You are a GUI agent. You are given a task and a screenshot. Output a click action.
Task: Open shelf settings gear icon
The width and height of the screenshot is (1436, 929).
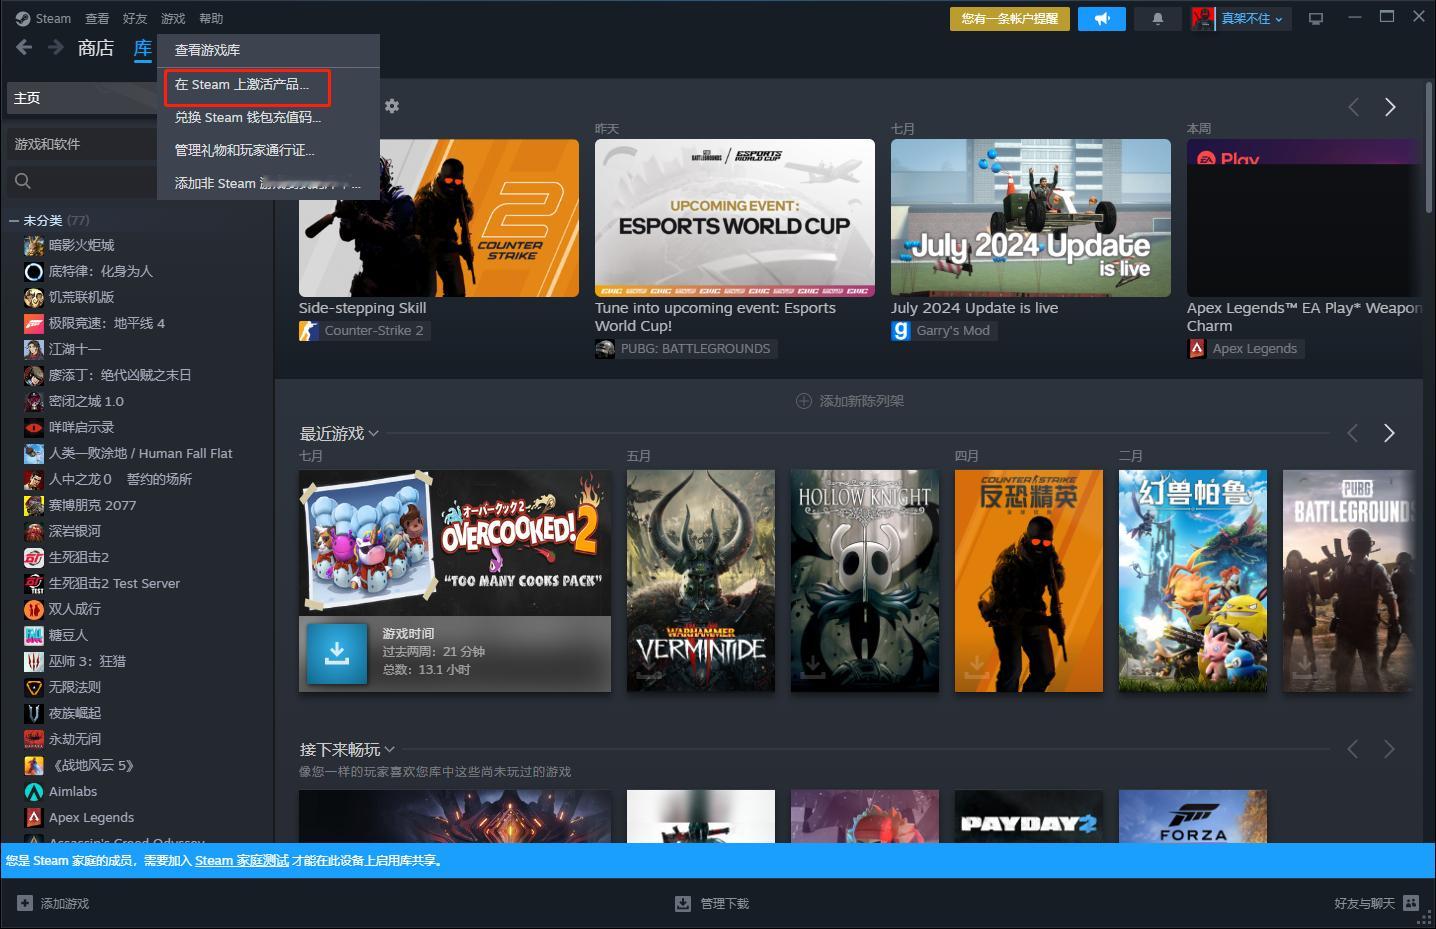pyautogui.click(x=392, y=106)
